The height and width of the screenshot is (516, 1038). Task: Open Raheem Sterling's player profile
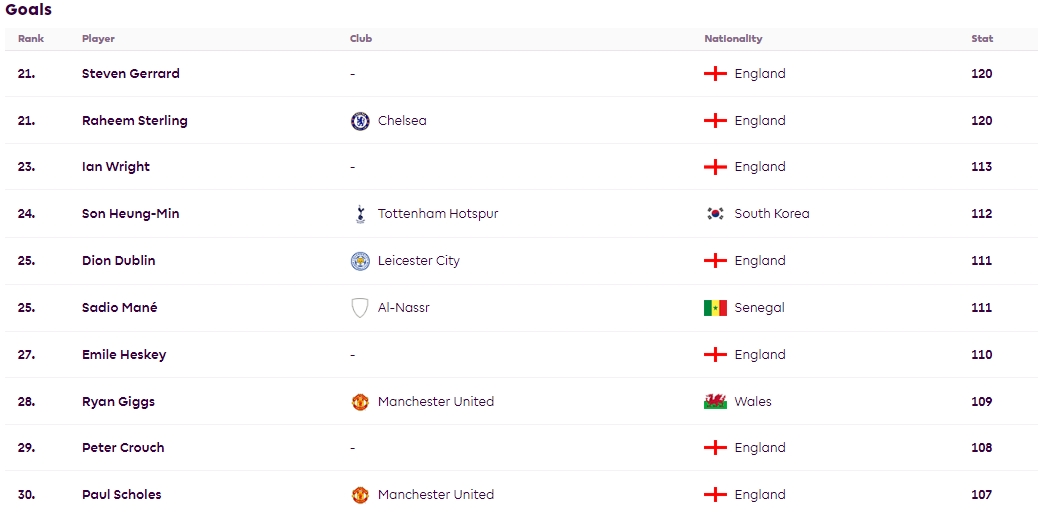point(134,121)
